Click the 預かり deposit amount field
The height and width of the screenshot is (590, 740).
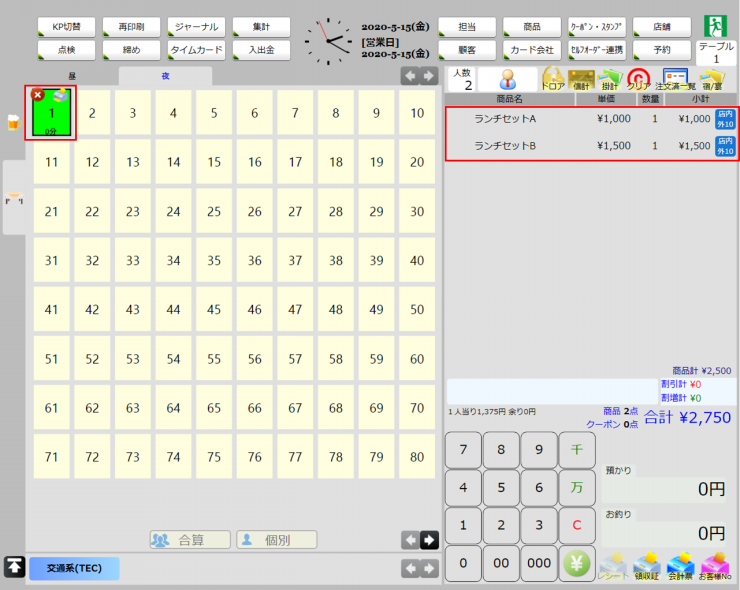[x=668, y=489]
